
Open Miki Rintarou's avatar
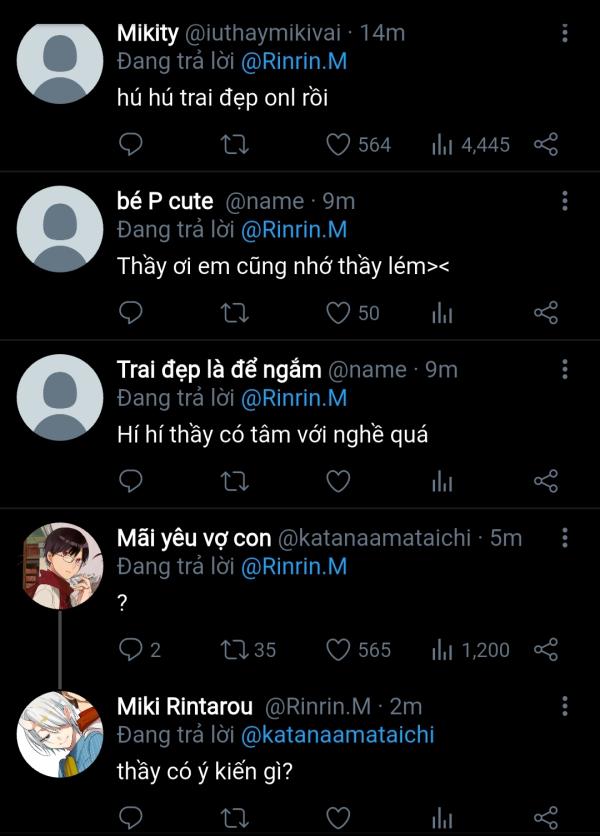61,734
